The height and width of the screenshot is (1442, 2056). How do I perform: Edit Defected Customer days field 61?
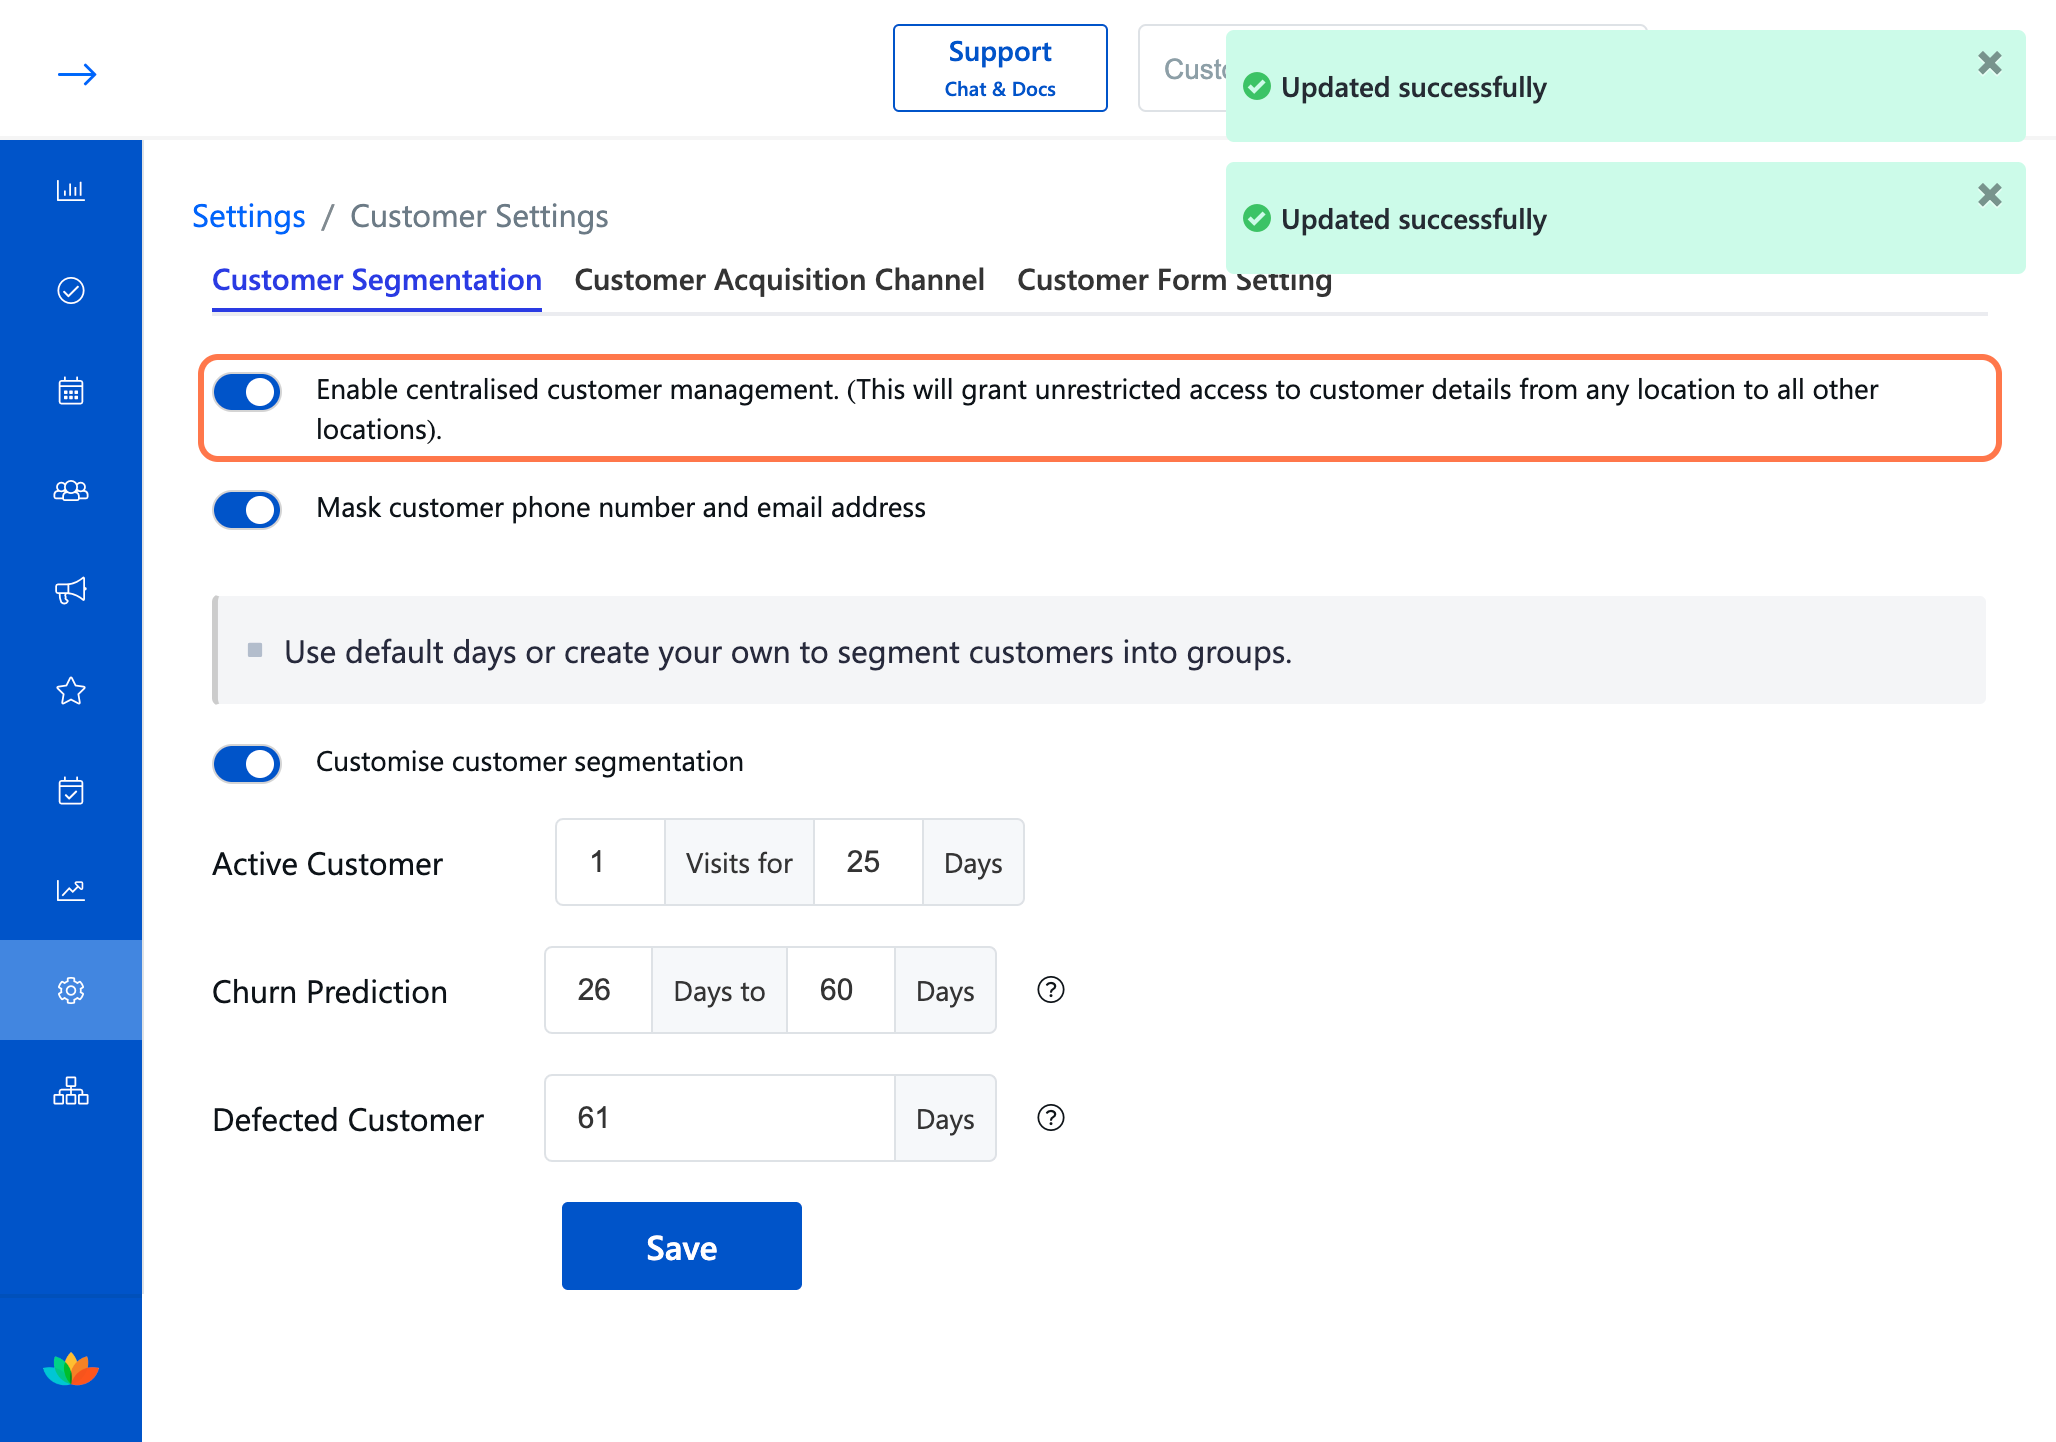coord(720,1118)
